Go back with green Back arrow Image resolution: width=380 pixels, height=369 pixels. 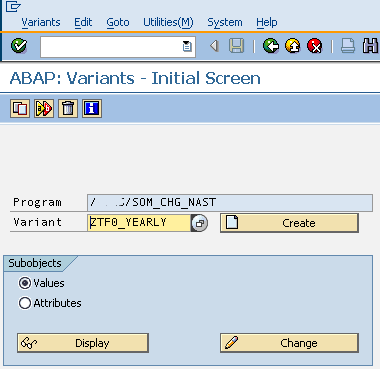tap(271, 46)
